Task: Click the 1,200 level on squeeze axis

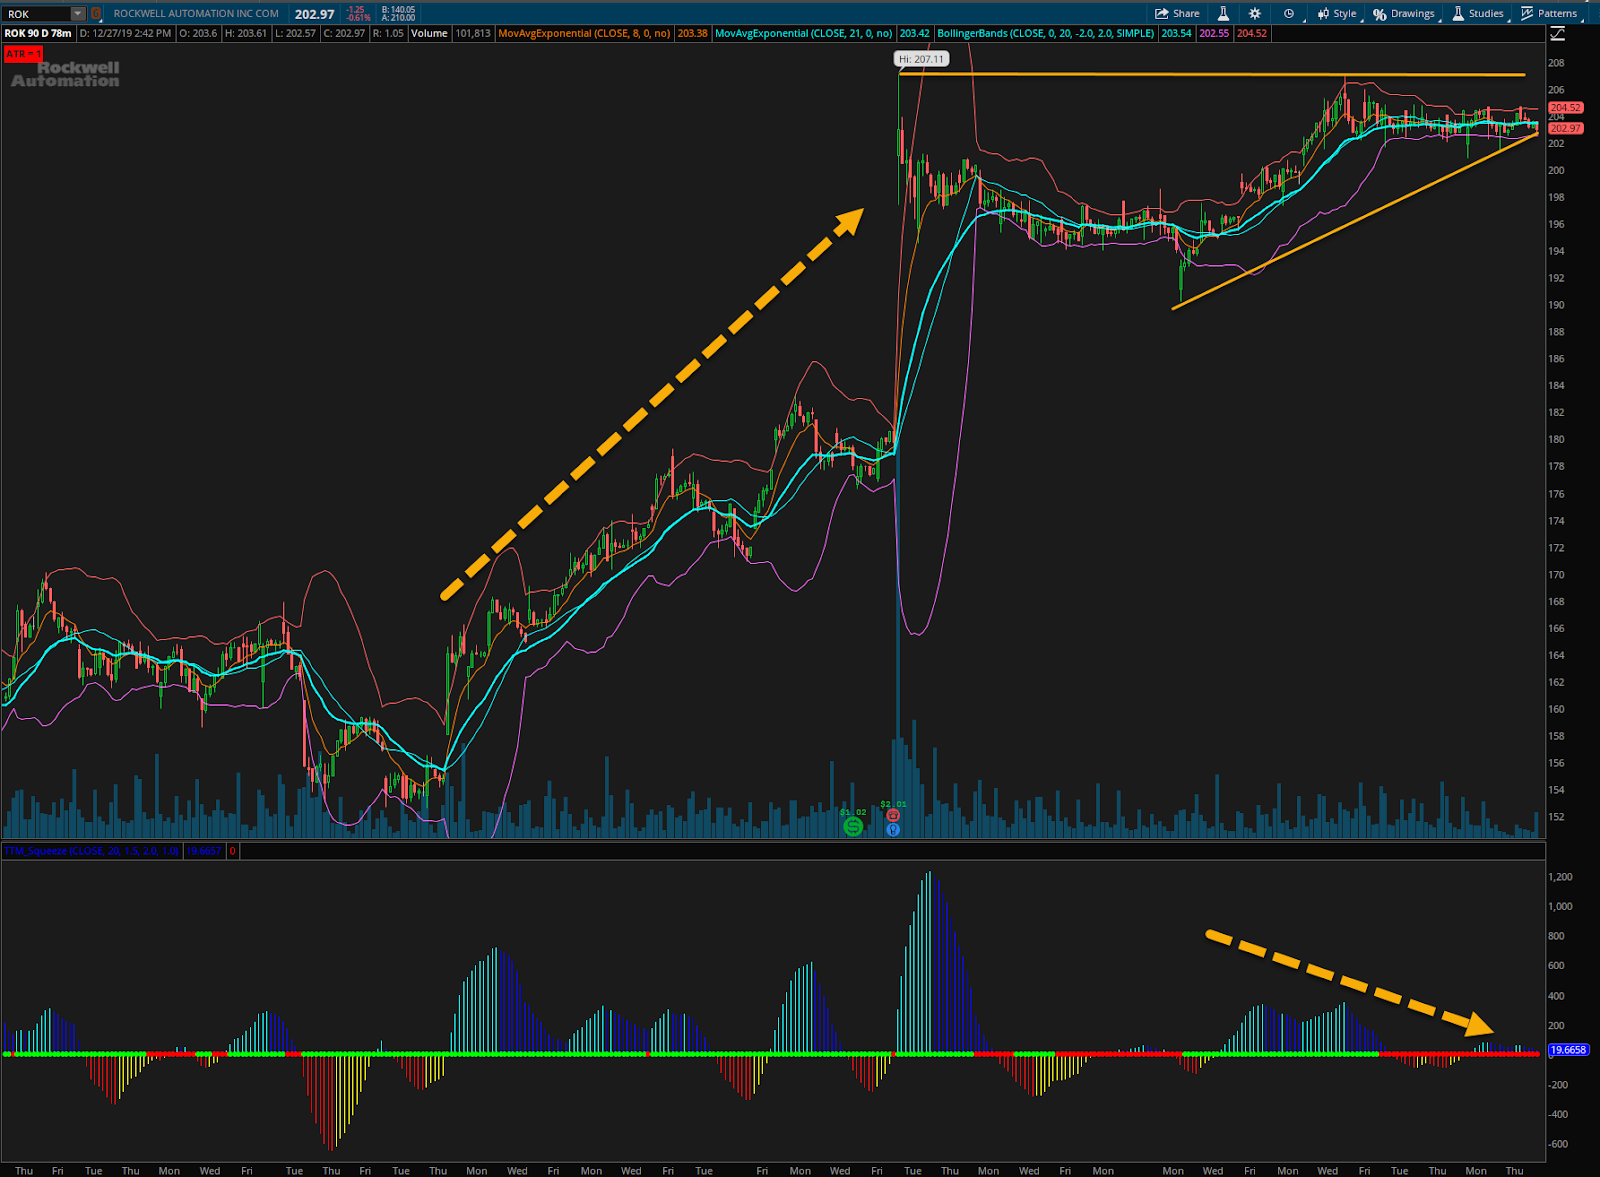Action: tap(1560, 877)
